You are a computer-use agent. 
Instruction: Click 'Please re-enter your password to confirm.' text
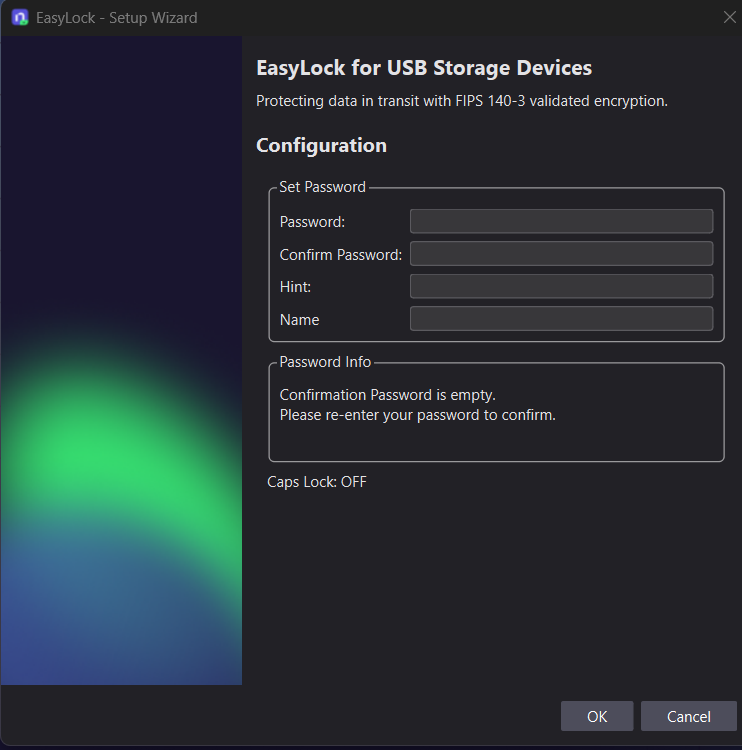417,415
